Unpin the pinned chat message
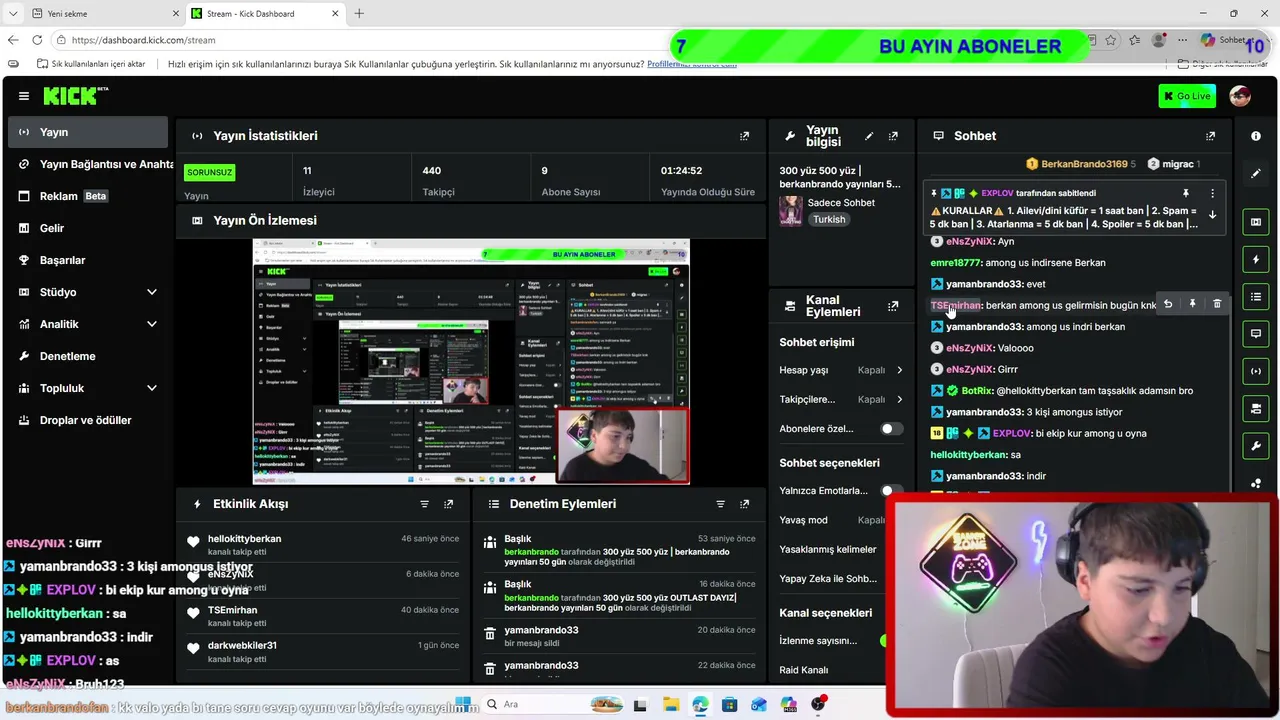Screen dimensions: 1280x720 pyautogui.click(x=1186, y=193)
